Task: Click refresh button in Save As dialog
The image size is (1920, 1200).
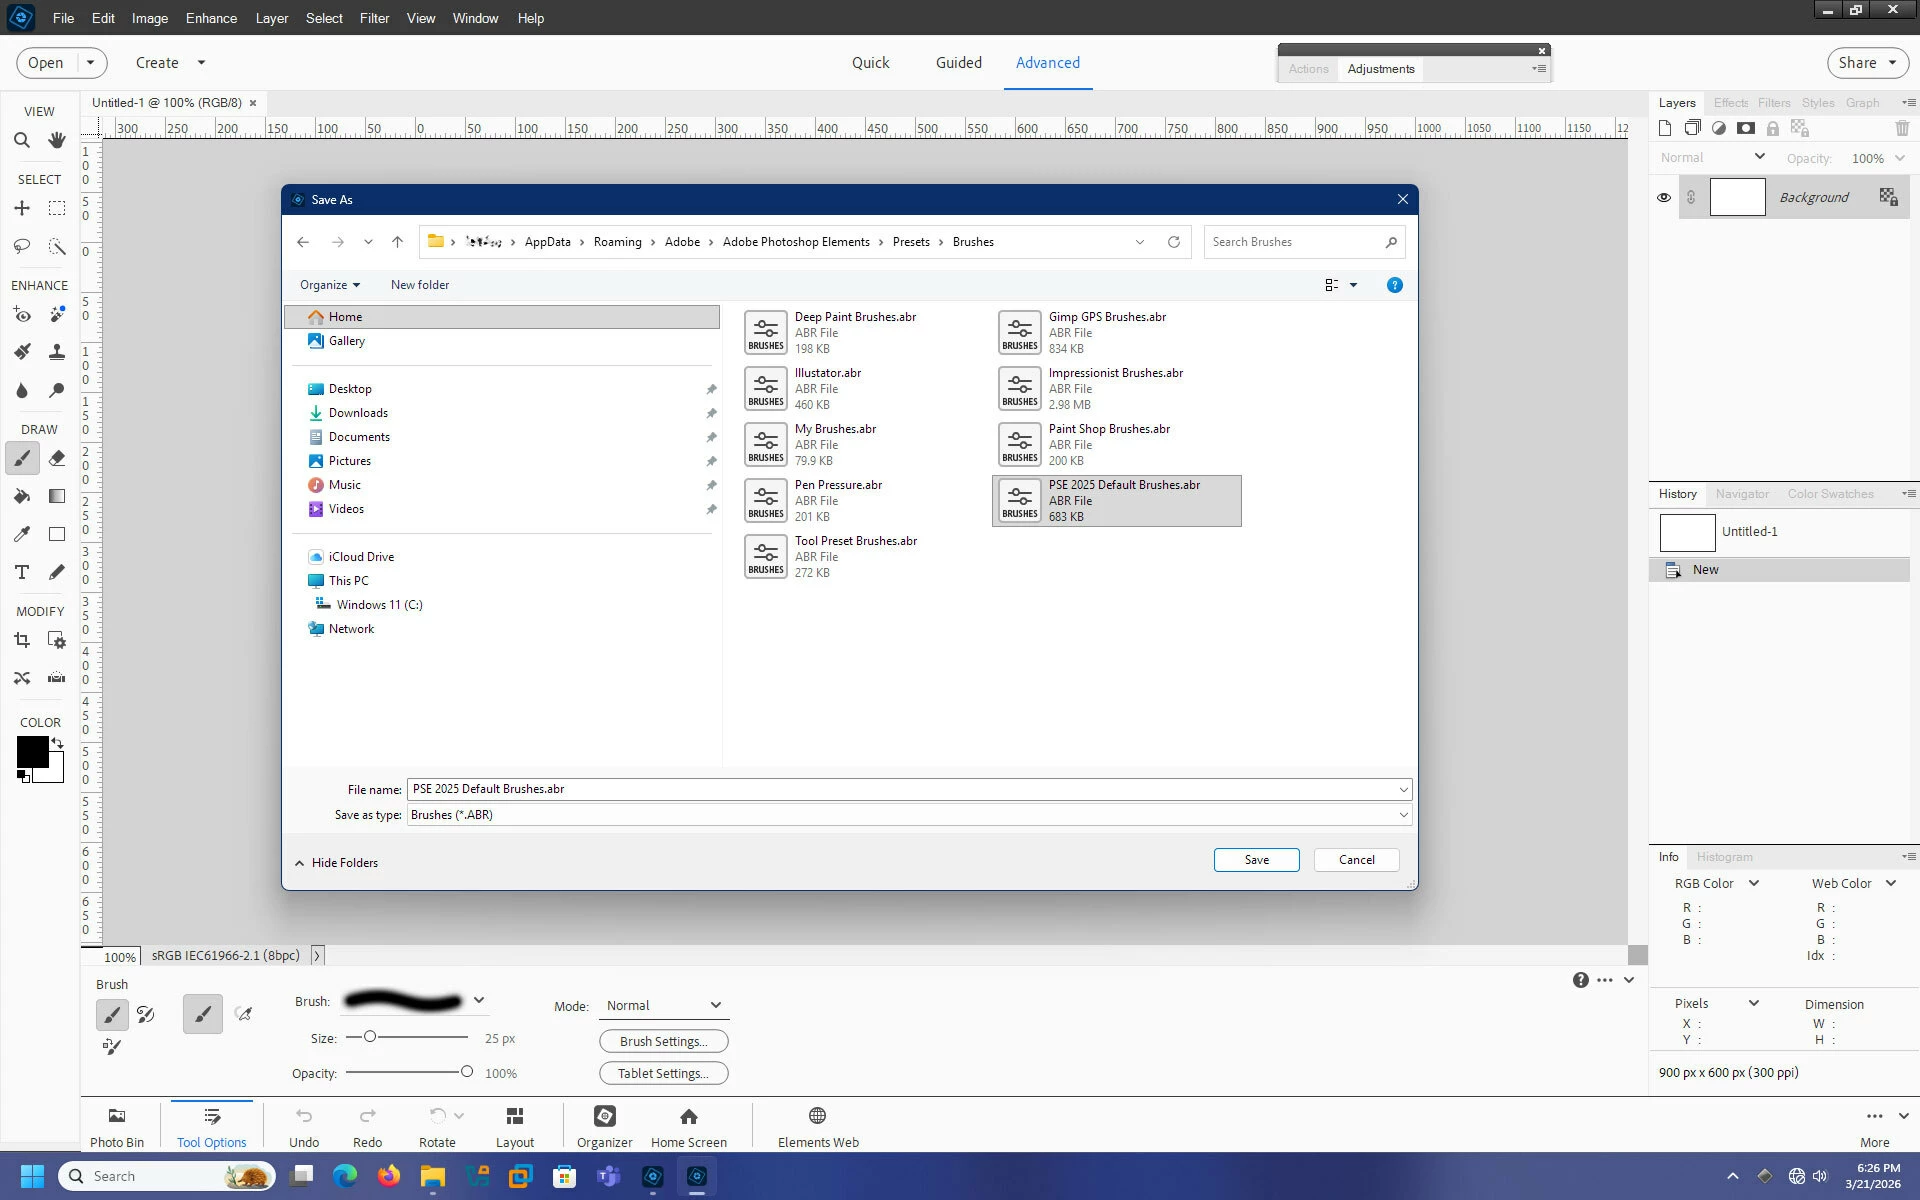Action: click(x=1173, y=242)
